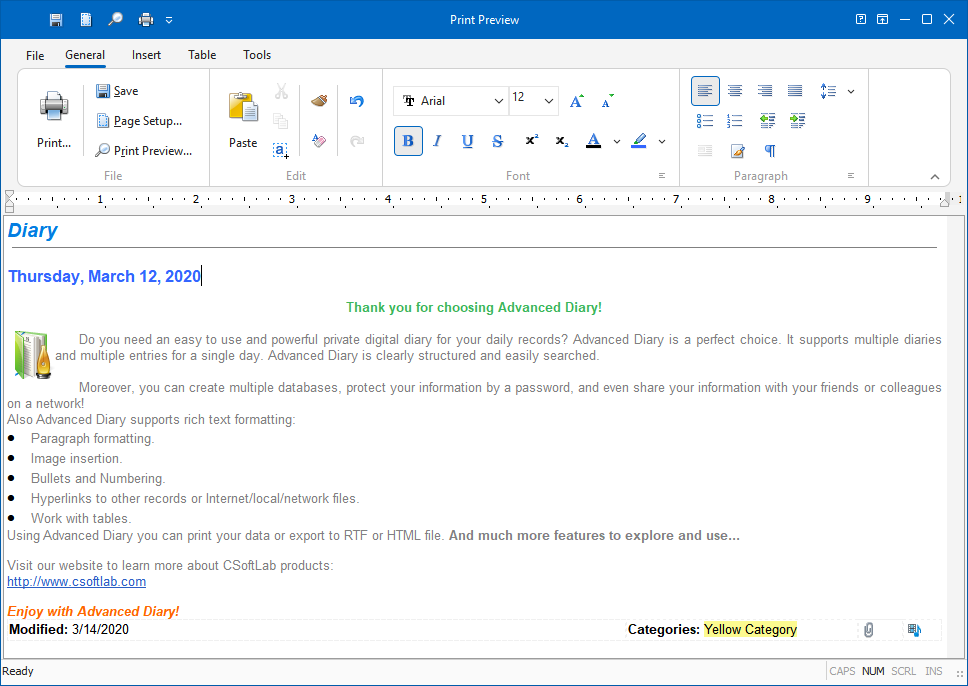Viewport: 968px width, 686px height.
Task: Click the ribbon display options icon in title bar
Action: (883, 19)
